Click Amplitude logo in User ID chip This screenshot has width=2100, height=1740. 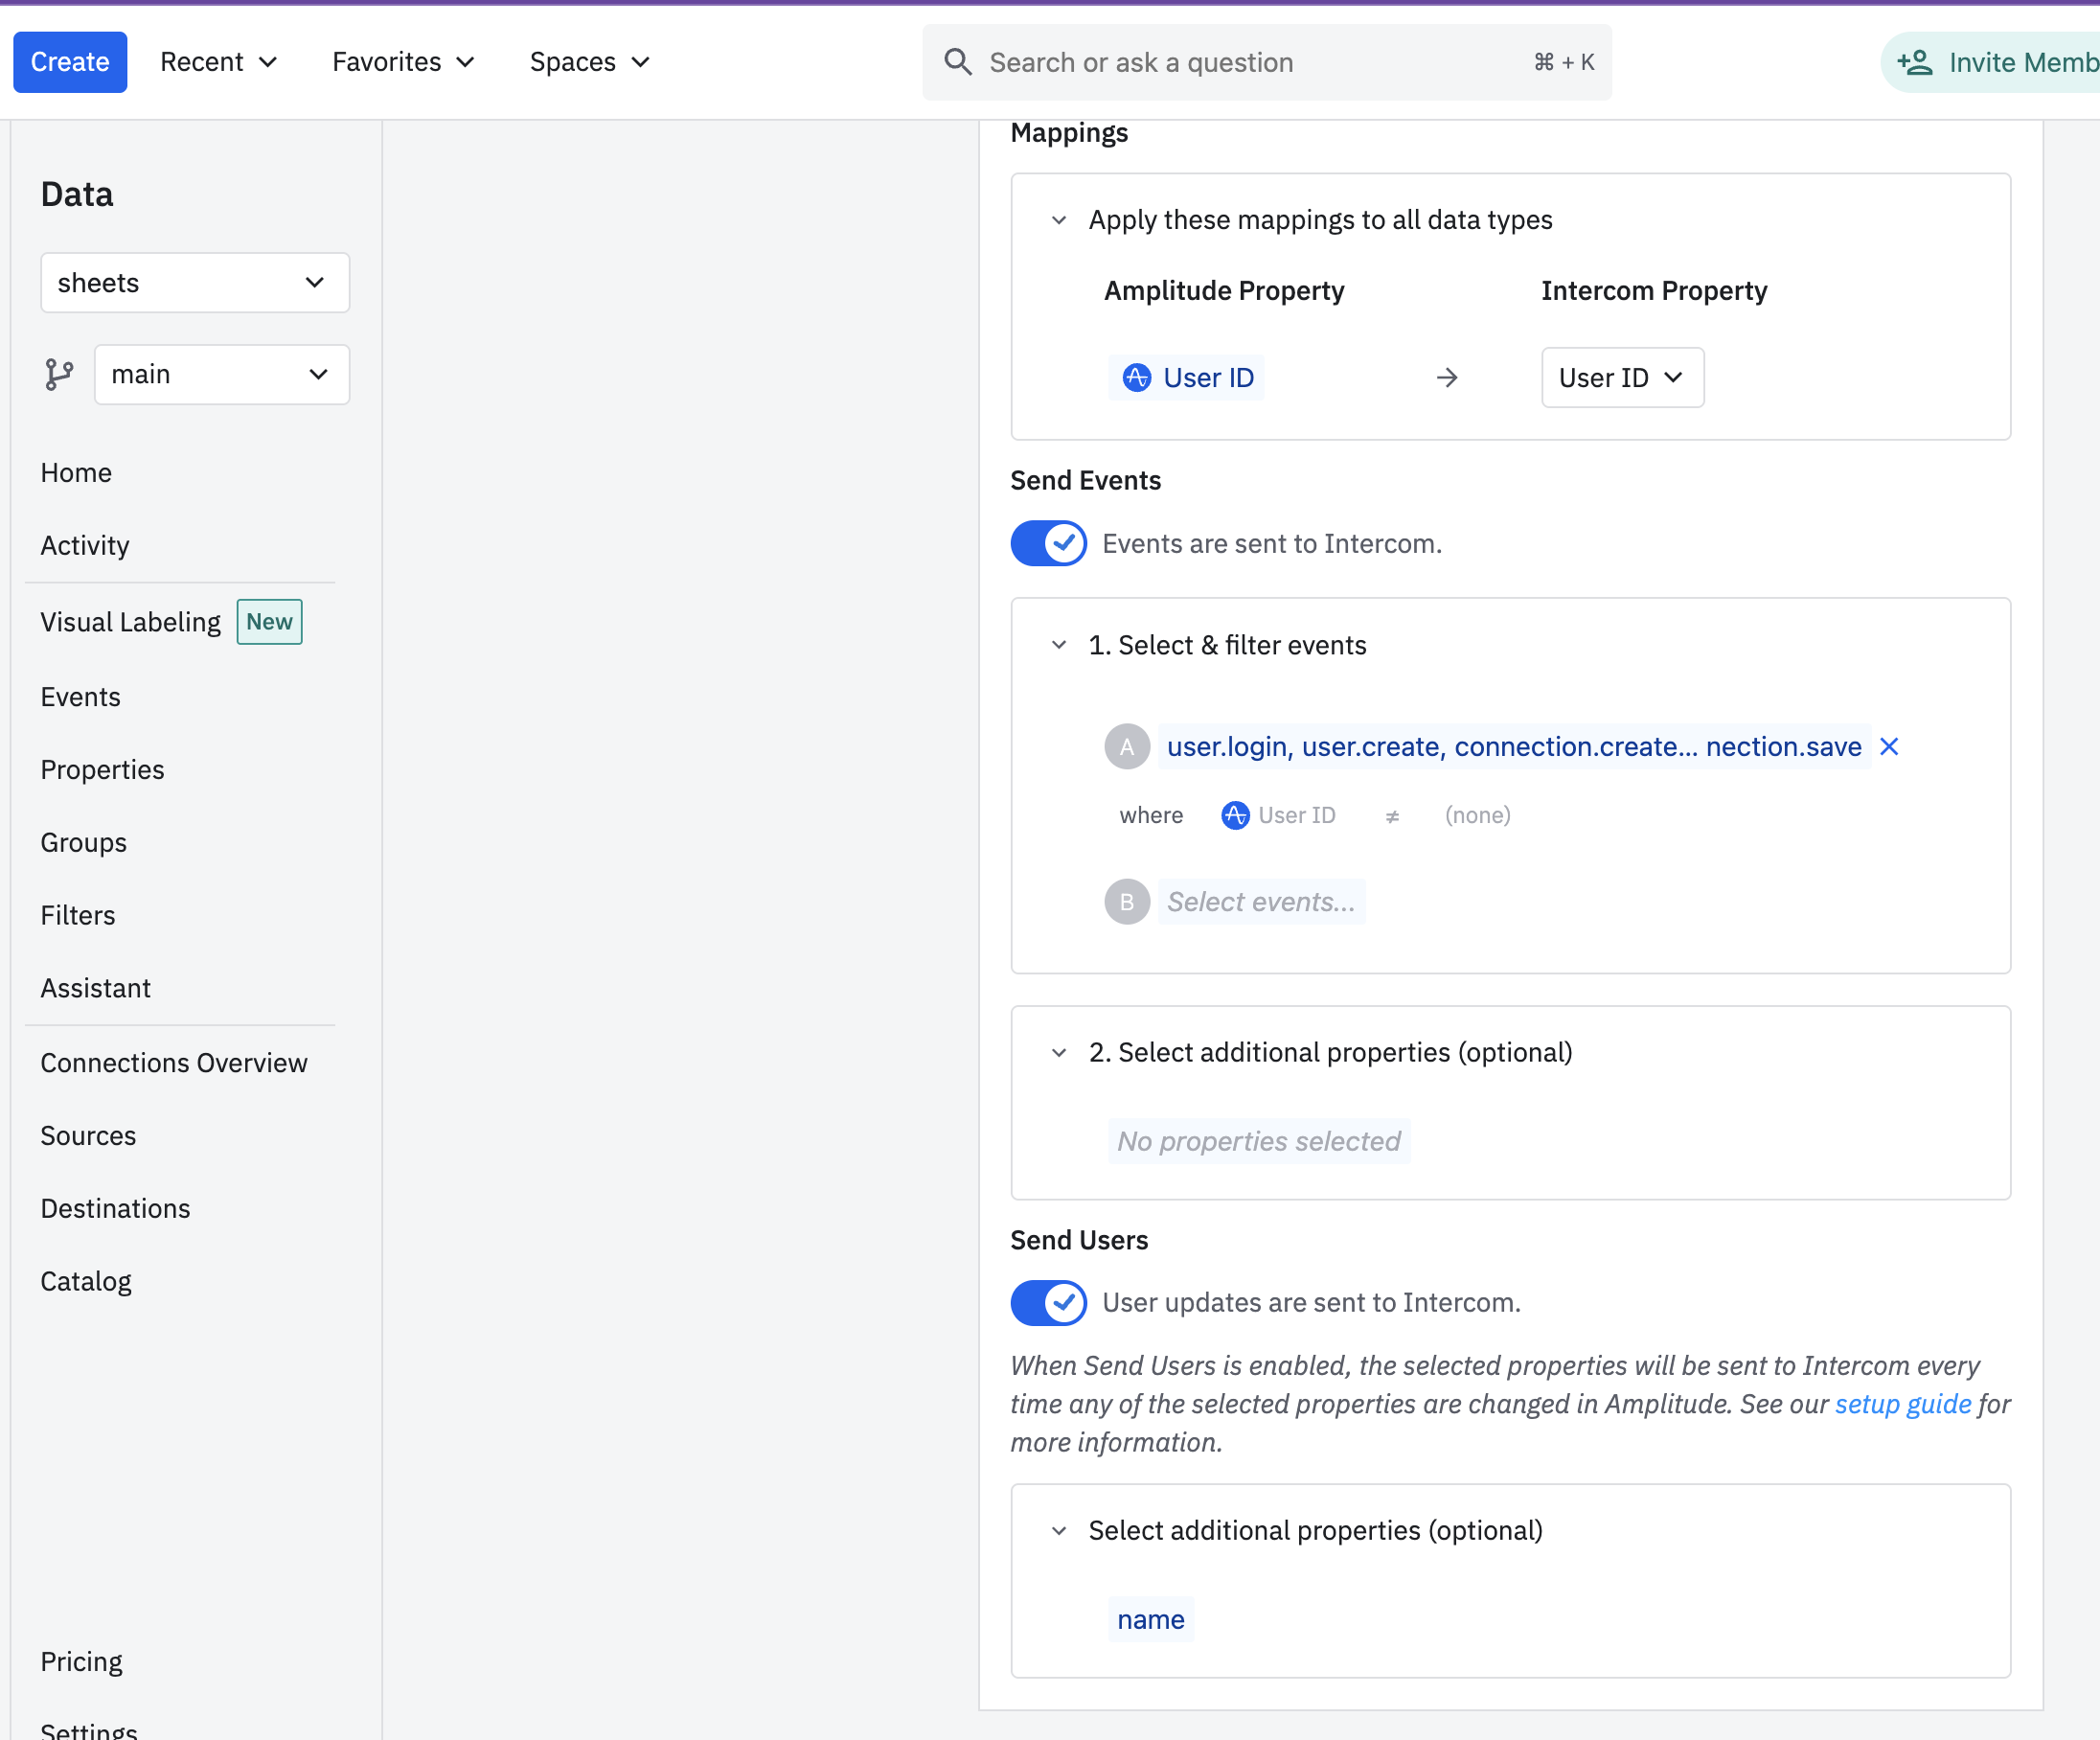(x=1136, y=378)
